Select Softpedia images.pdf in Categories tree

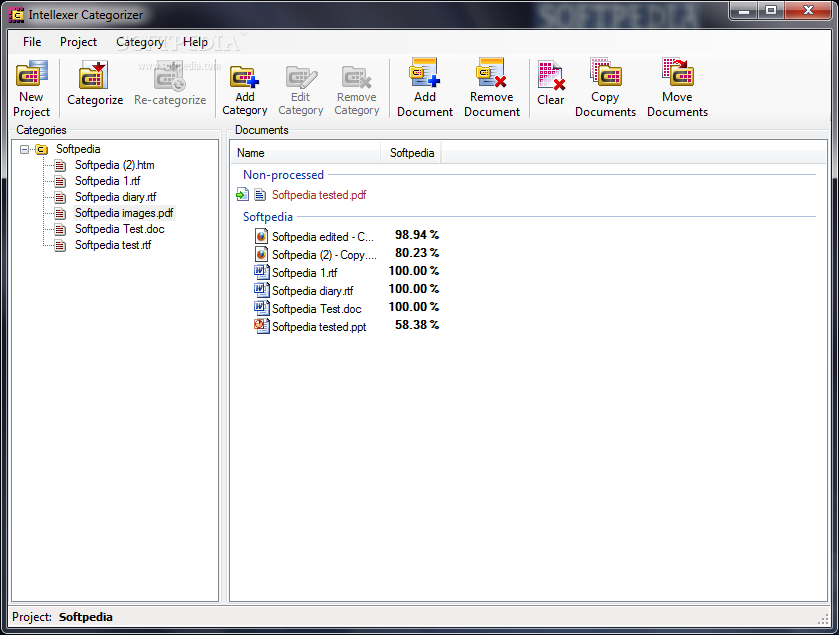point(124,213)
